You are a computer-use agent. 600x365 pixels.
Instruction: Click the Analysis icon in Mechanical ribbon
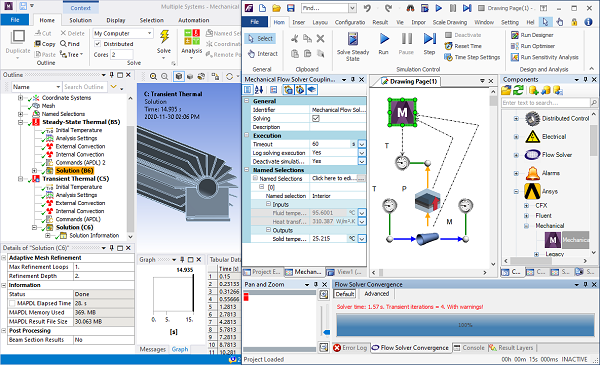tap(192, 37)
